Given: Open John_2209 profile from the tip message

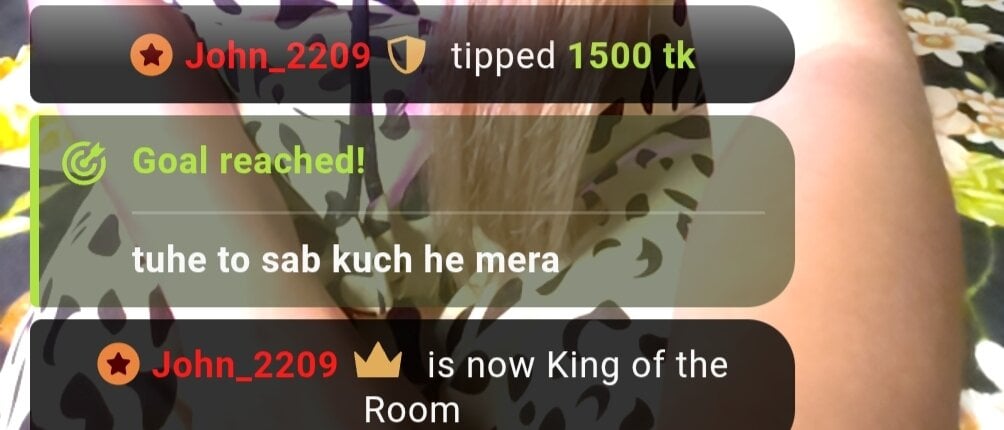Looking at the screenshot, I should tap(277, 56).
